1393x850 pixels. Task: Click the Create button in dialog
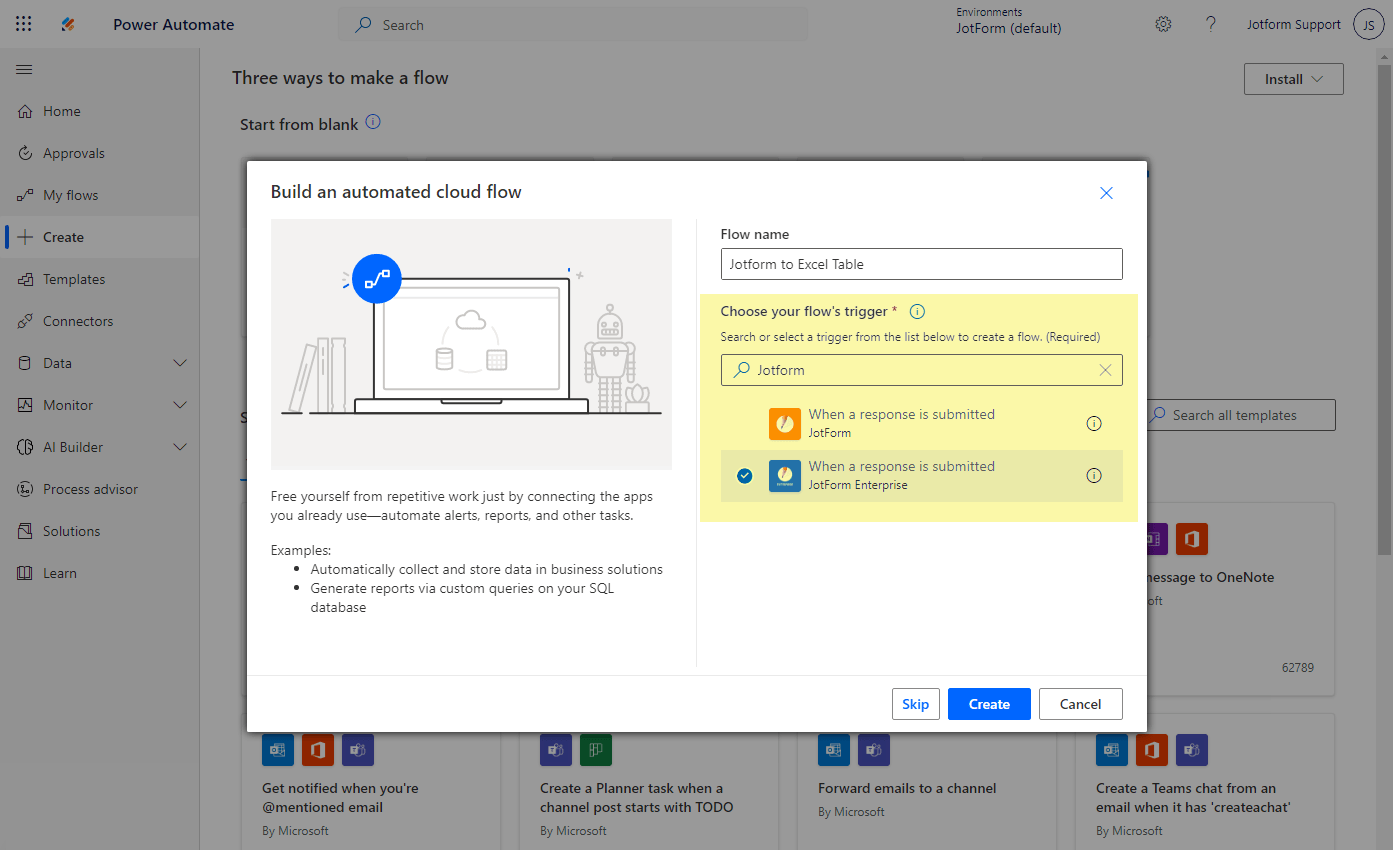click(x=988, y=704)
